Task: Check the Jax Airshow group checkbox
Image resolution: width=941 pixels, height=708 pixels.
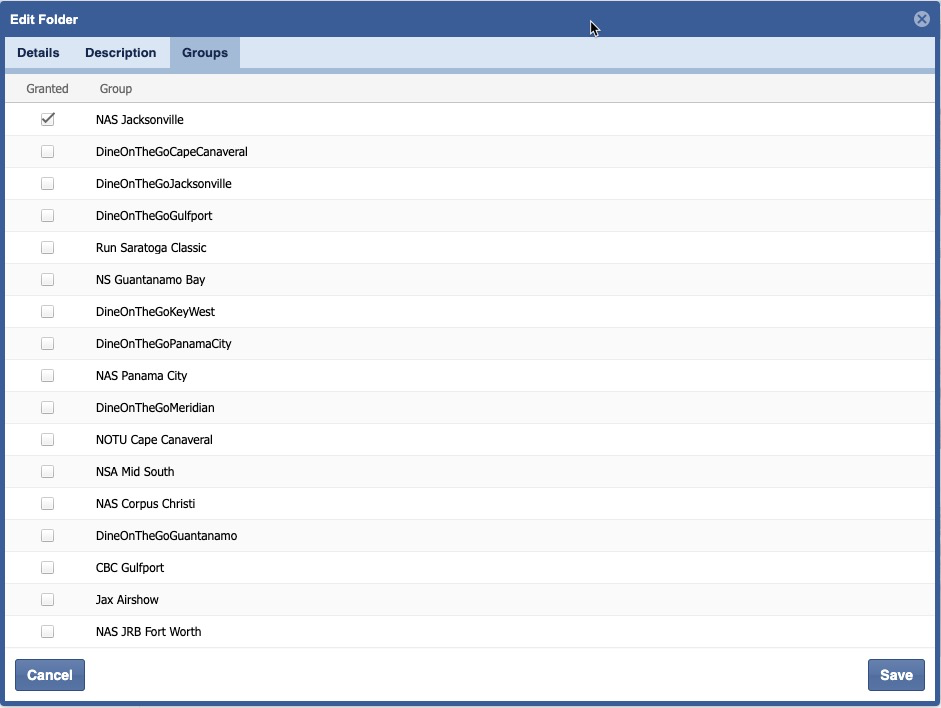Action: pos(47,600)
